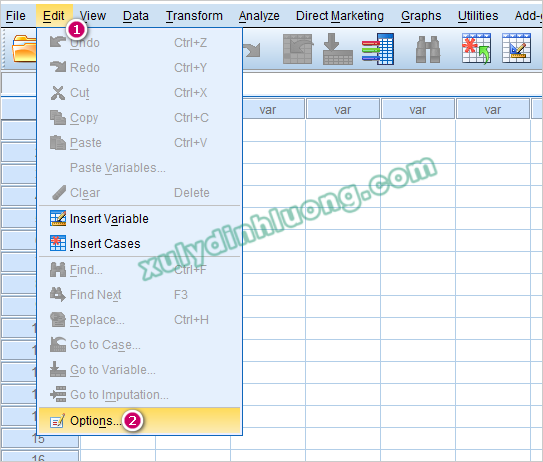Viewport: 543px width, 462px height.
Task: Click the Go to Case toolbar icon
Action: click(298, 49)
